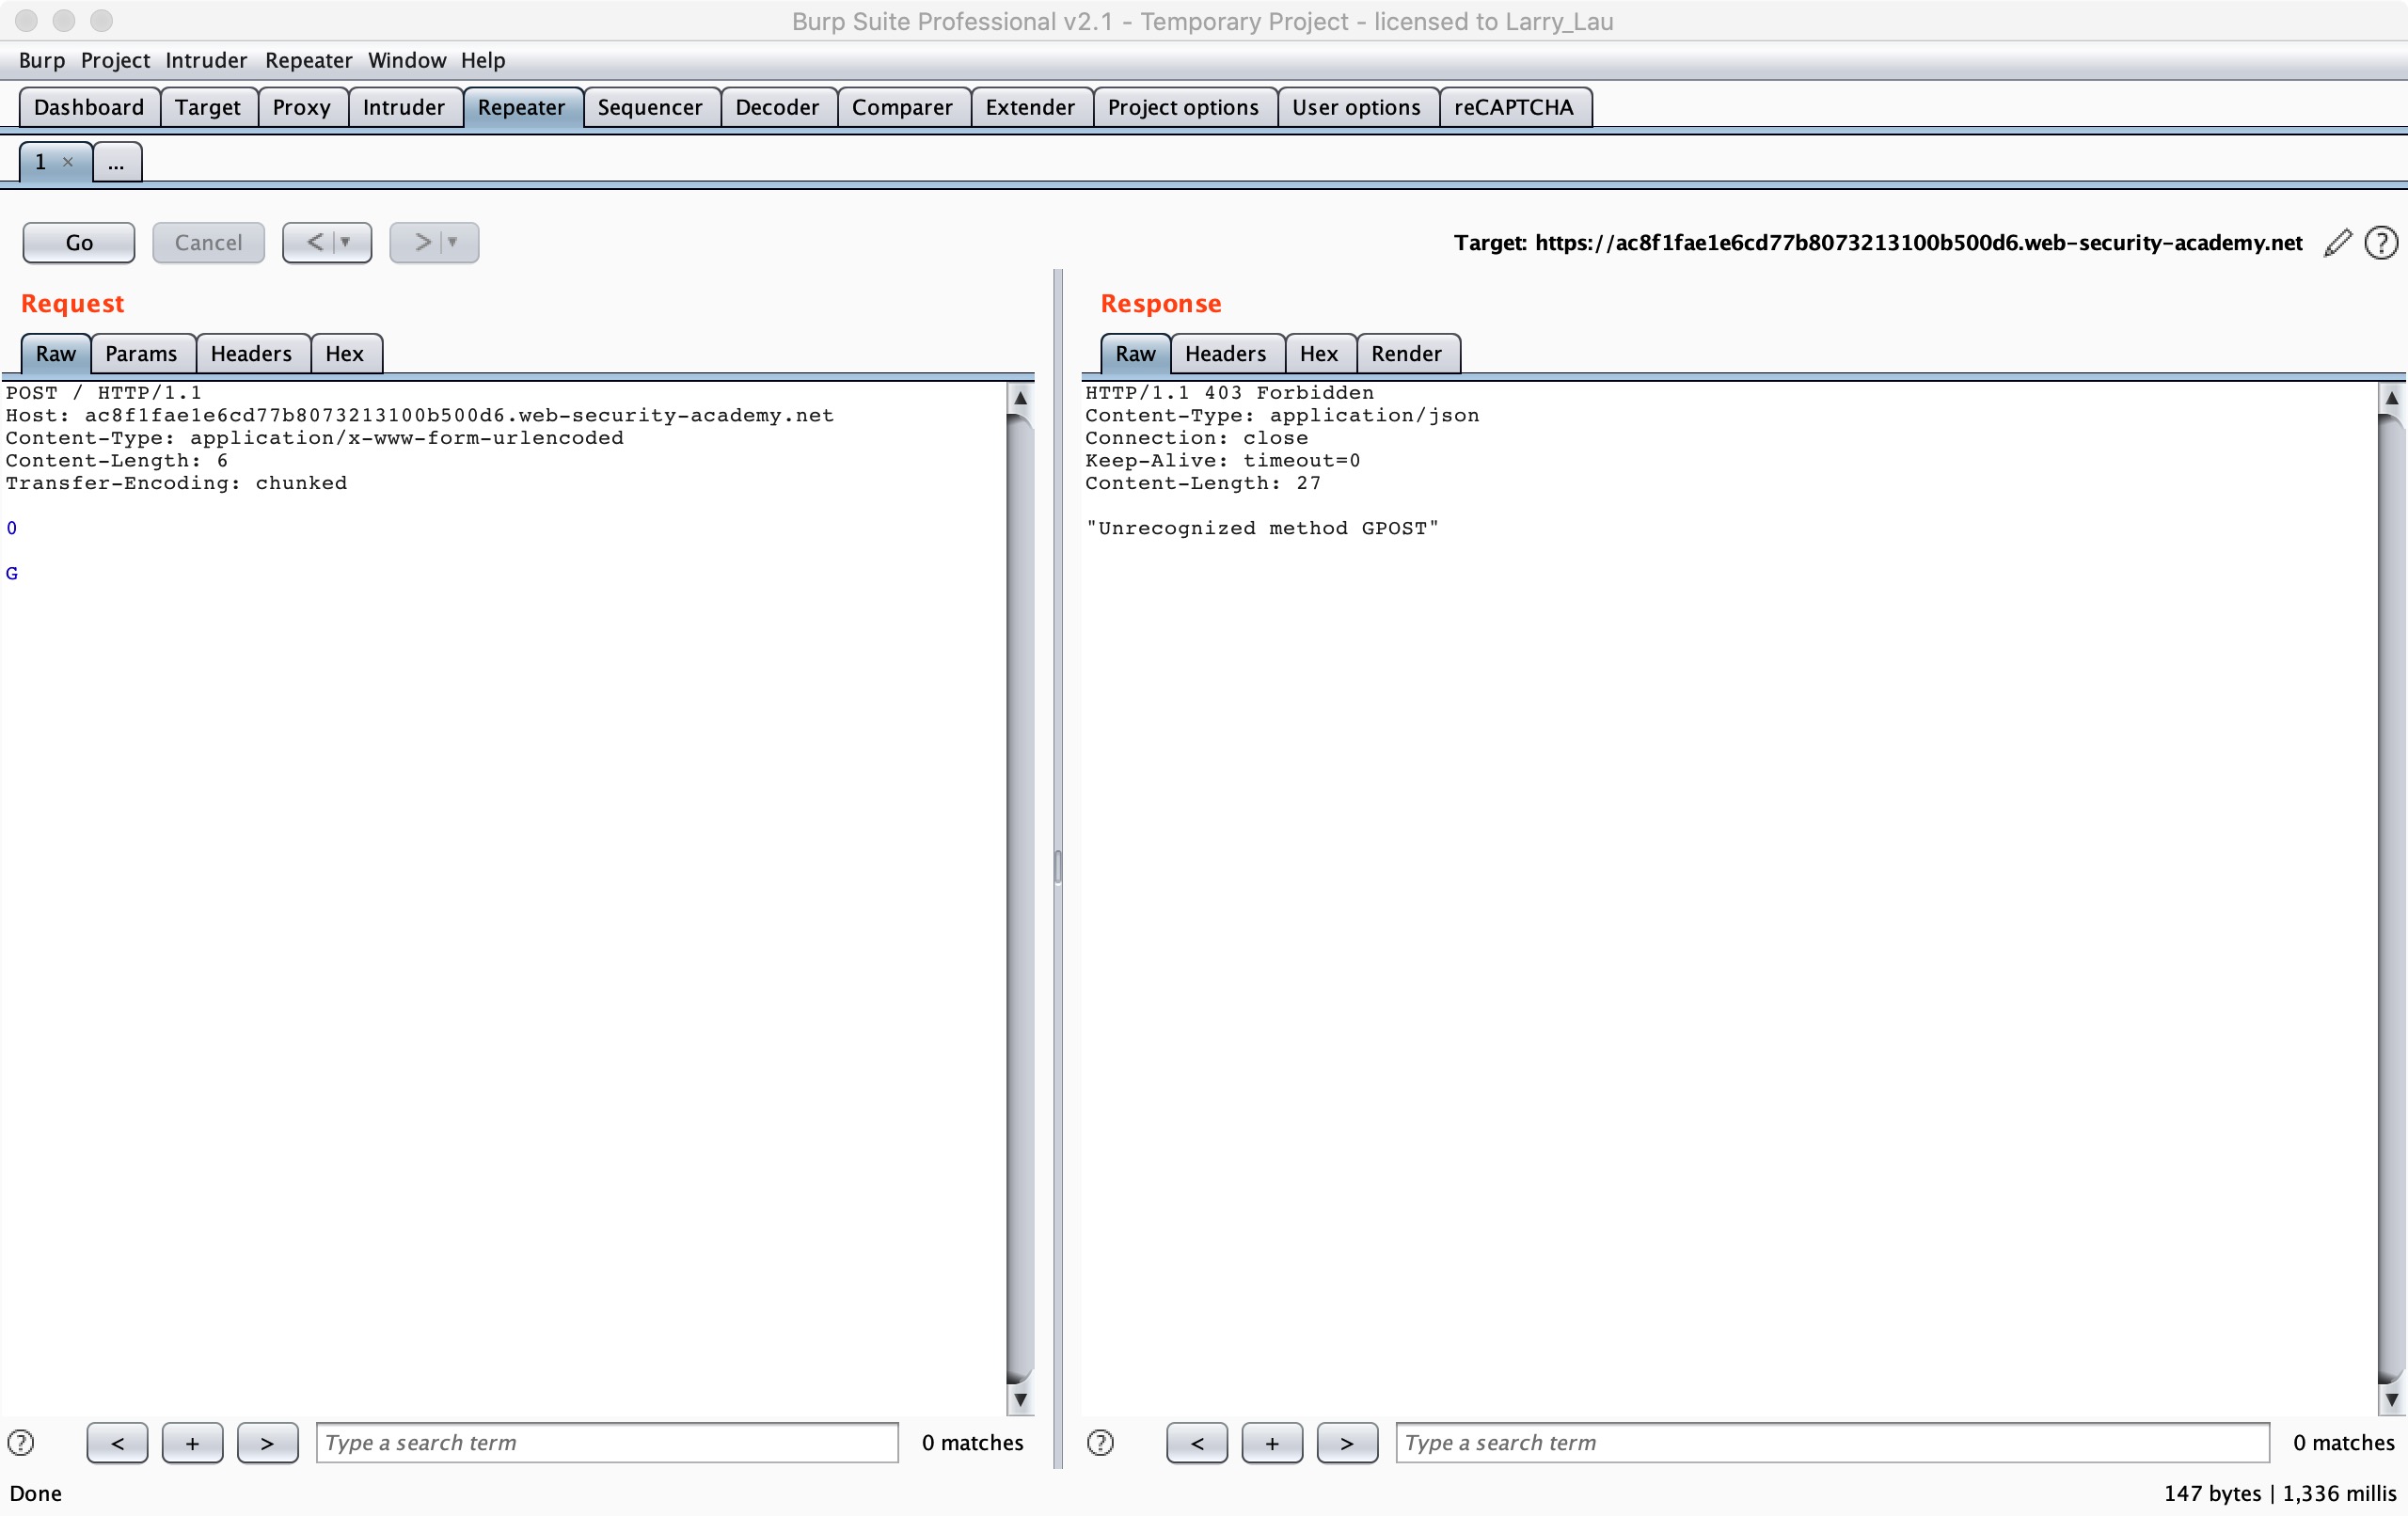Edit target with the pencil icon
Image resolution: width=2408 pixels, height=1516 pixels.
[x=2337, y=243]
